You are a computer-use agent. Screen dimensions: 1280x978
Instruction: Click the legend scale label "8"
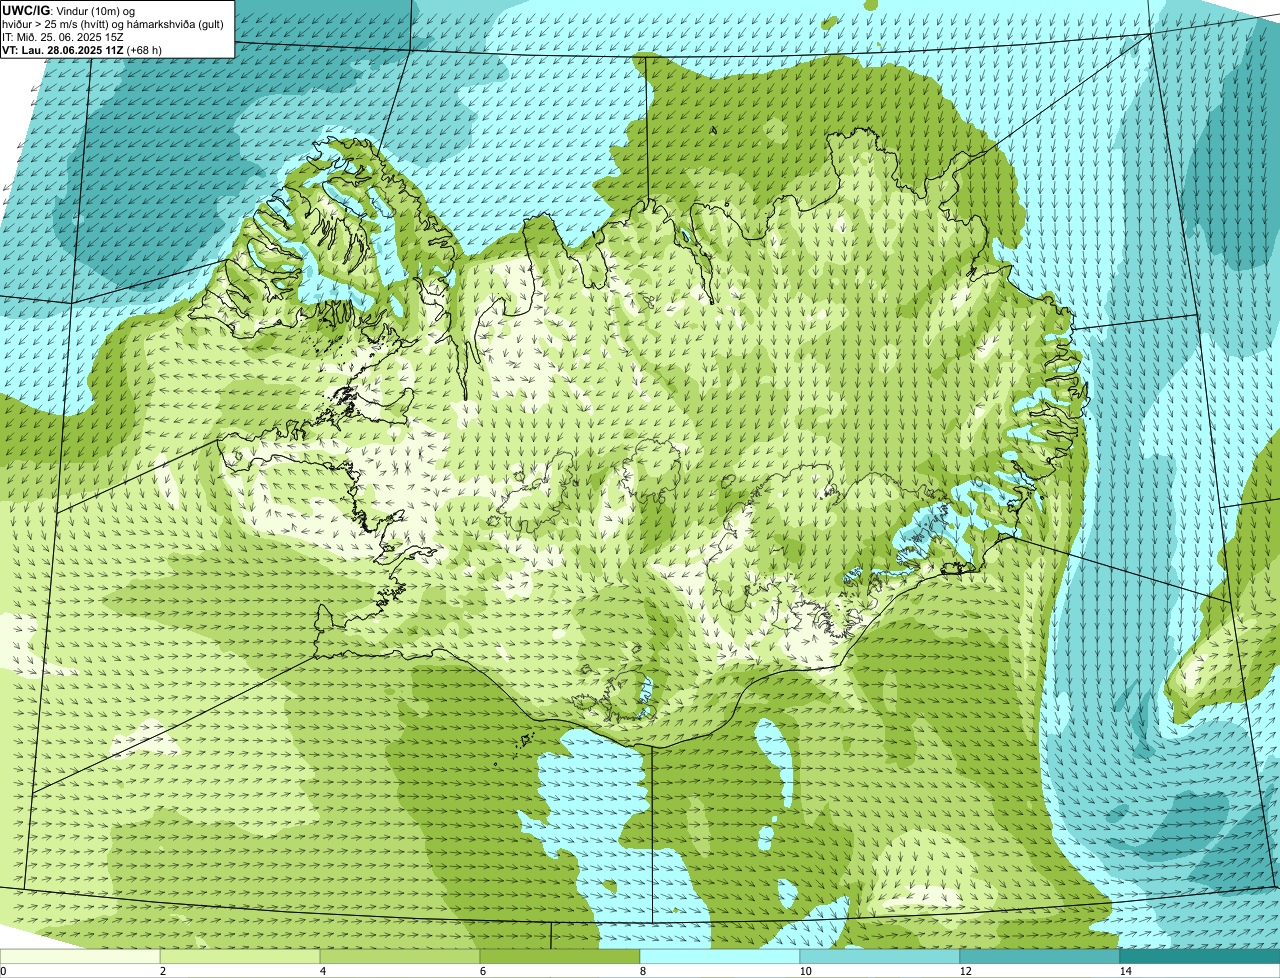(642, 971)
